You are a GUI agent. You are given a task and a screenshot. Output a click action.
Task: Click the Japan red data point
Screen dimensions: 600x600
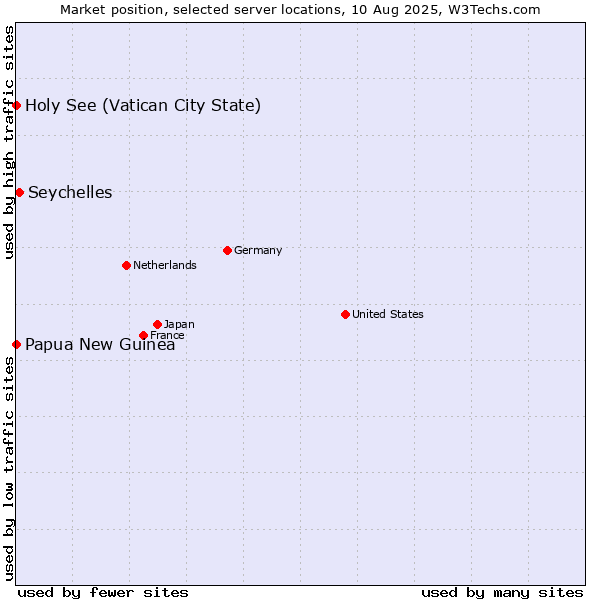(x=157, y=324)
